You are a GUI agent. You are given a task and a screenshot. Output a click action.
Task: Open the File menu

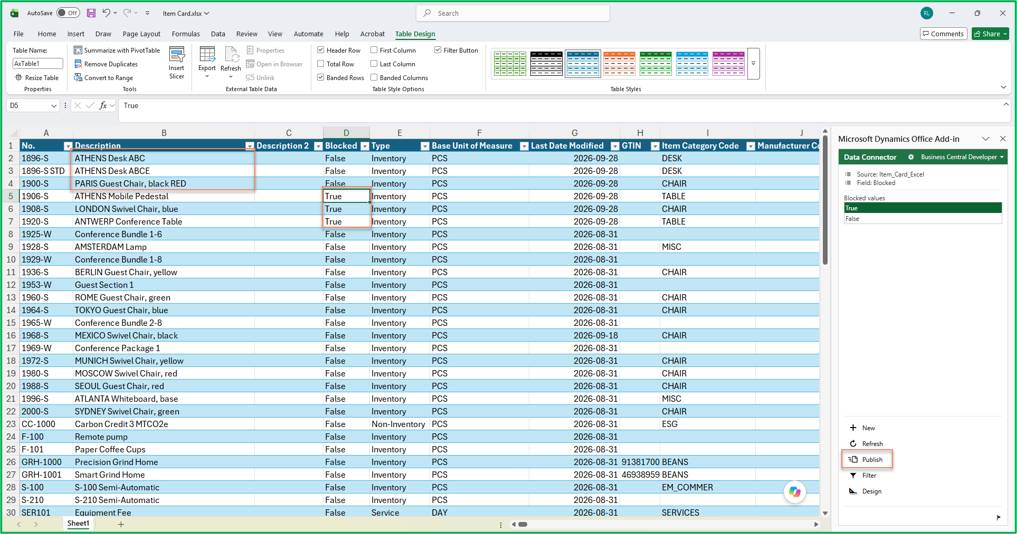coord(18,34)
